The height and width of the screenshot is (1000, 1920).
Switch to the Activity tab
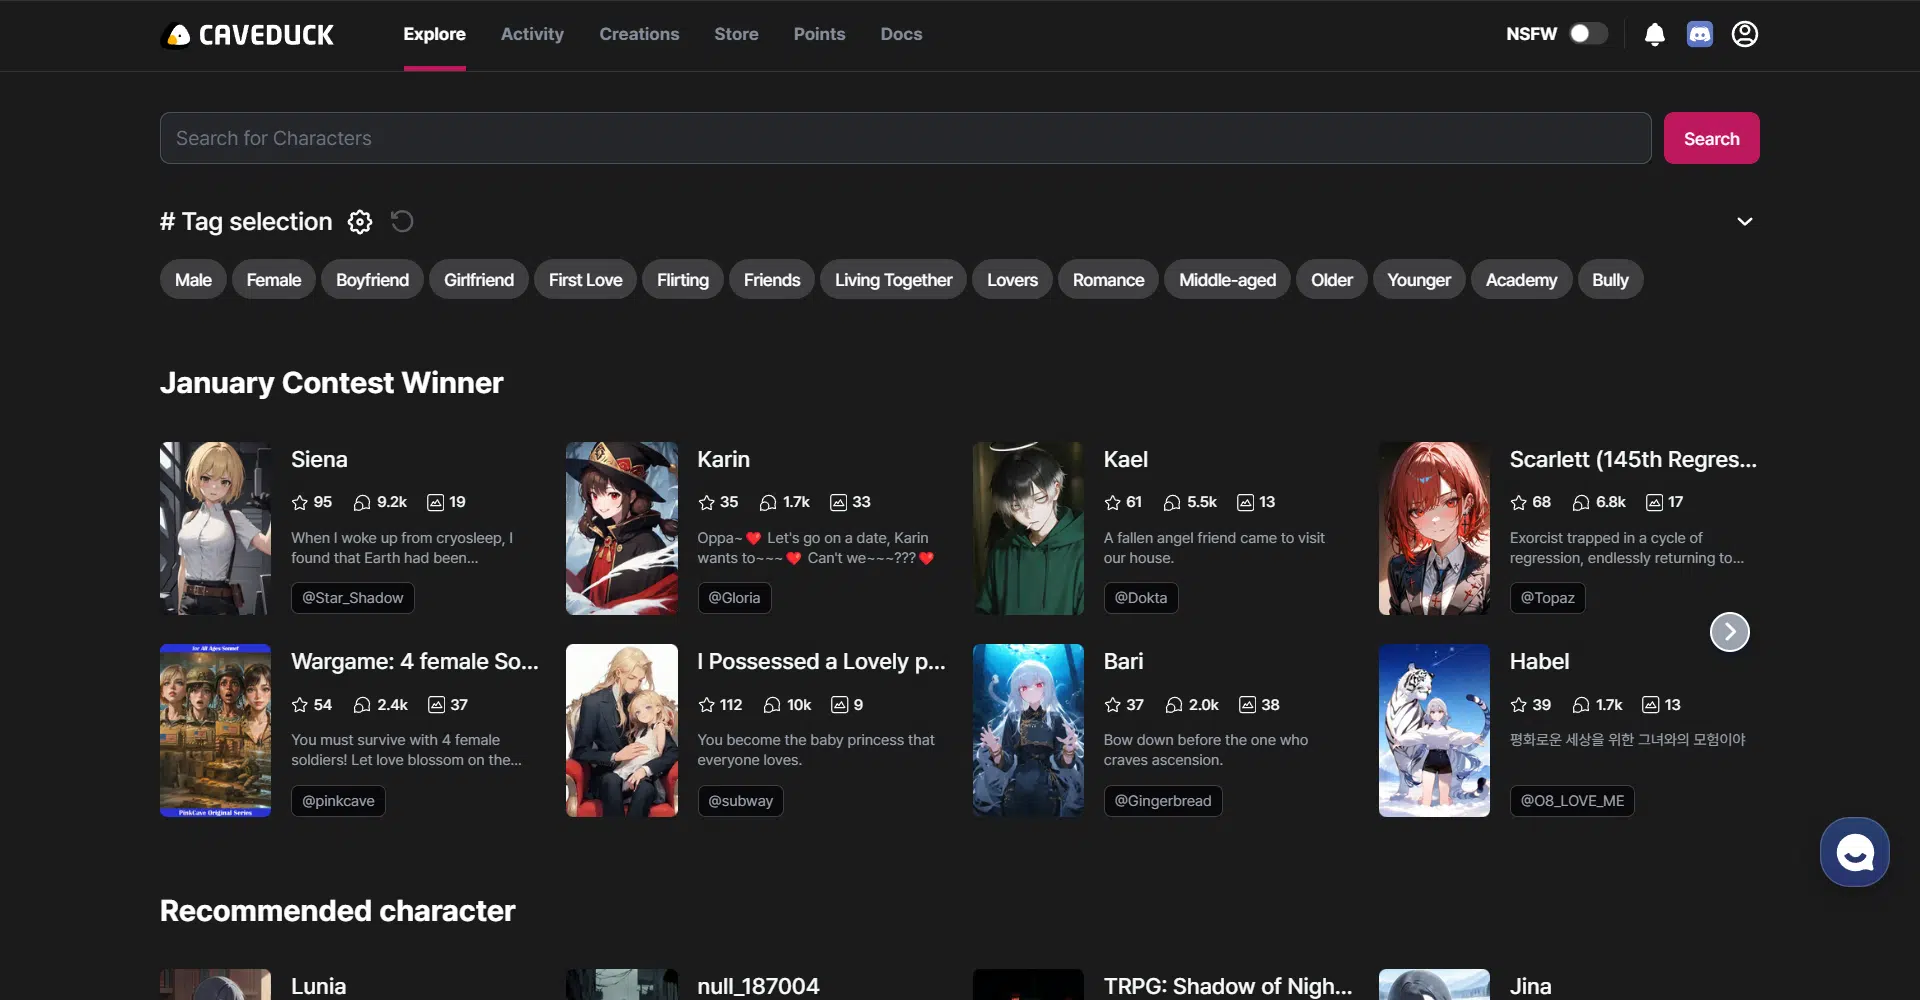coord(532,34)
